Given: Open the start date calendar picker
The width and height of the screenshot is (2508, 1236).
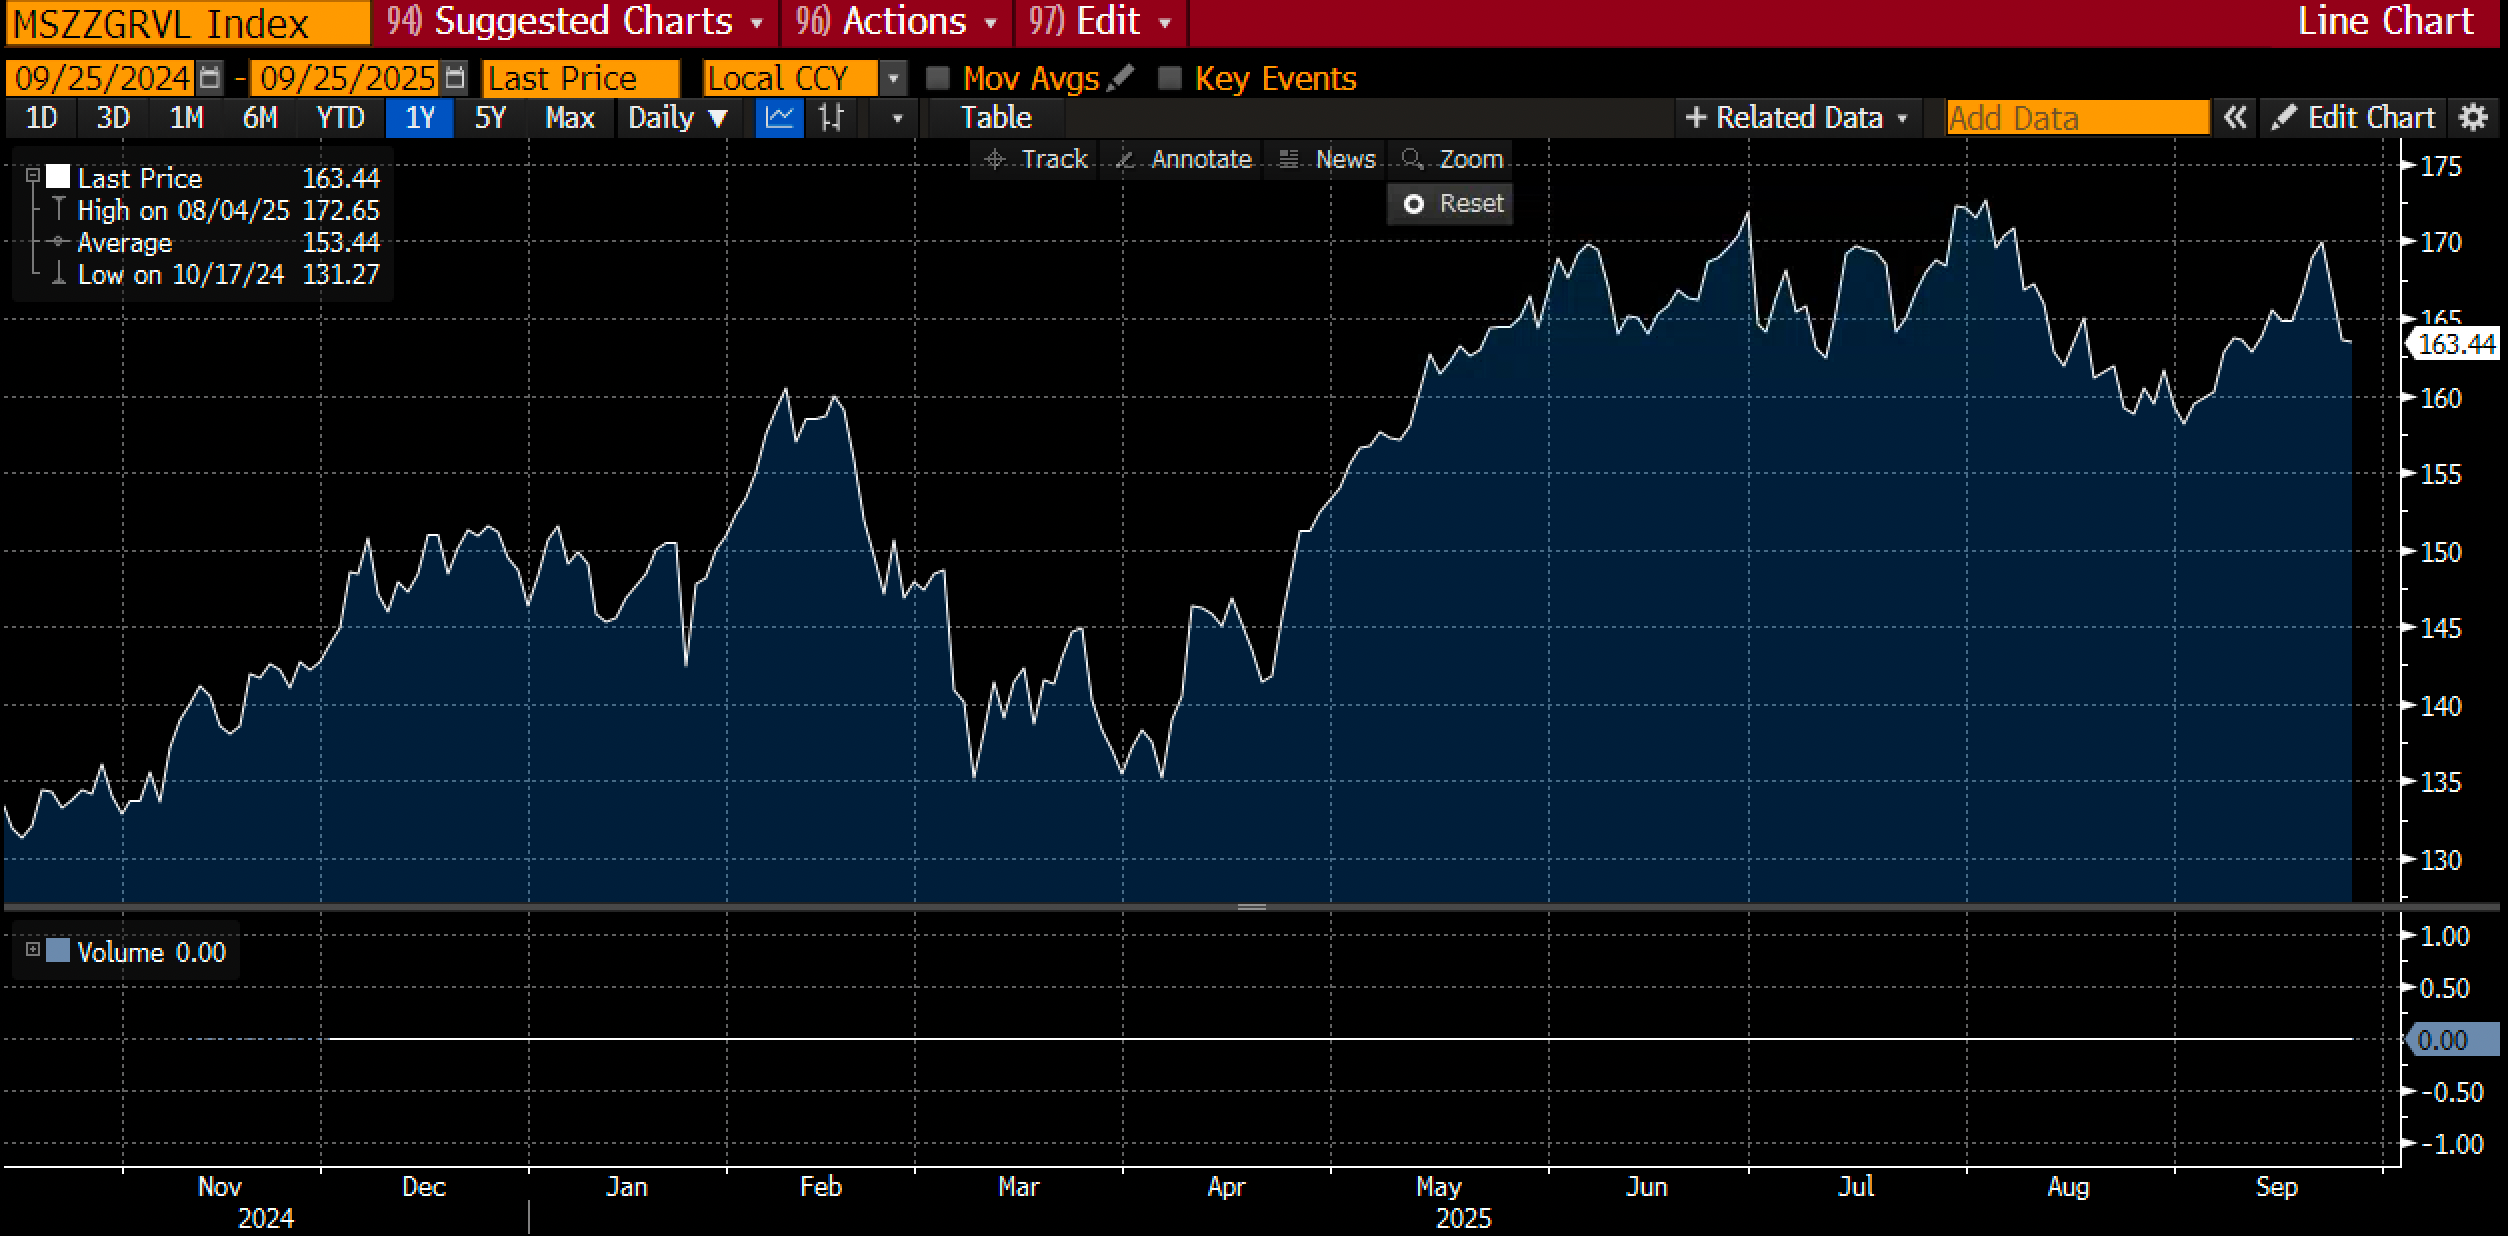Looking at the screenshot, I should coord(210,78).
